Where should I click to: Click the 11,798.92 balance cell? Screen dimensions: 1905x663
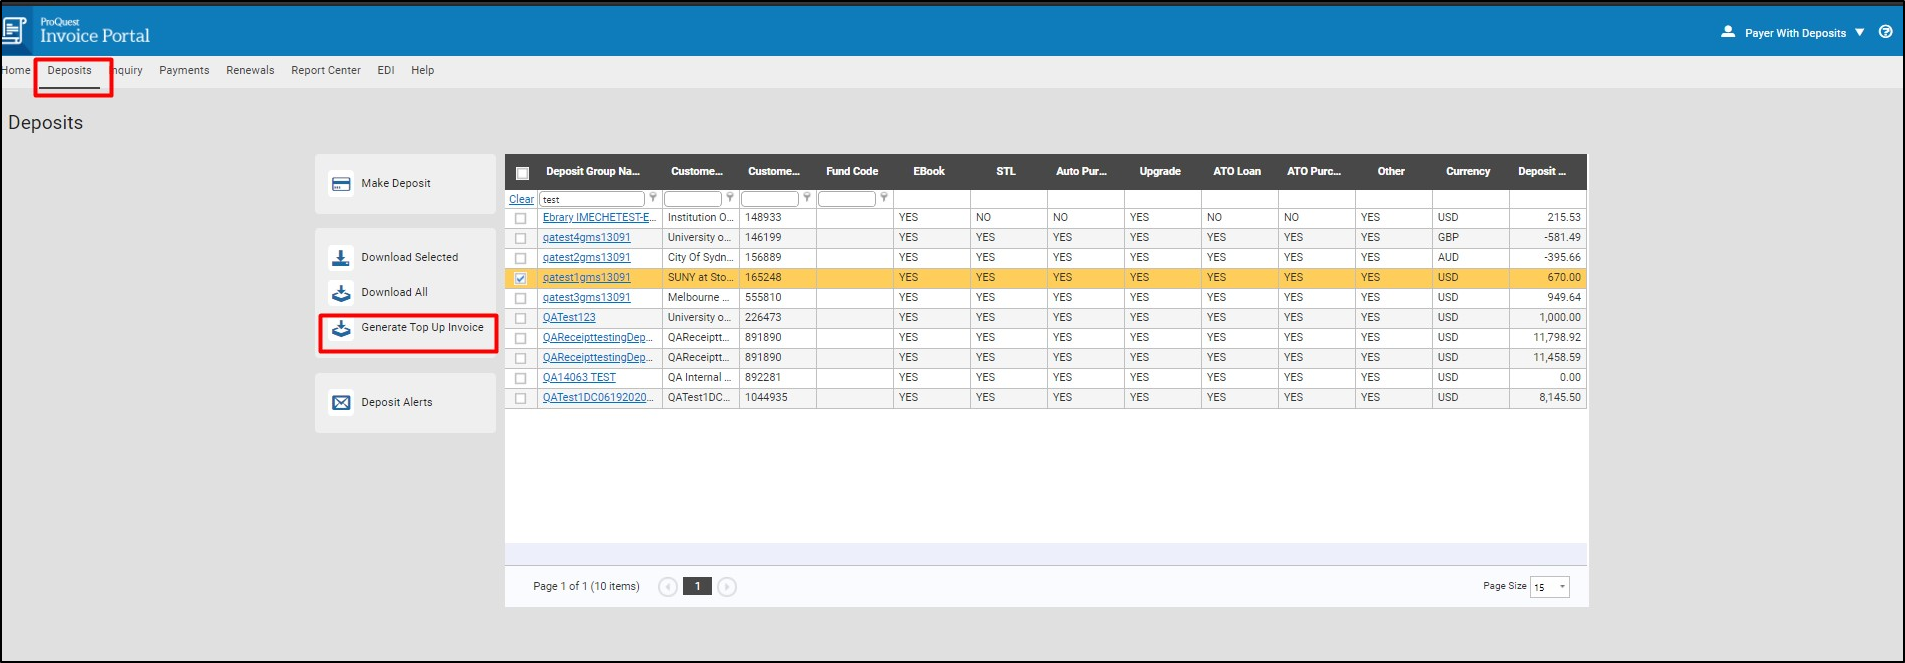pyautogui.click(x=1547, y=338)
